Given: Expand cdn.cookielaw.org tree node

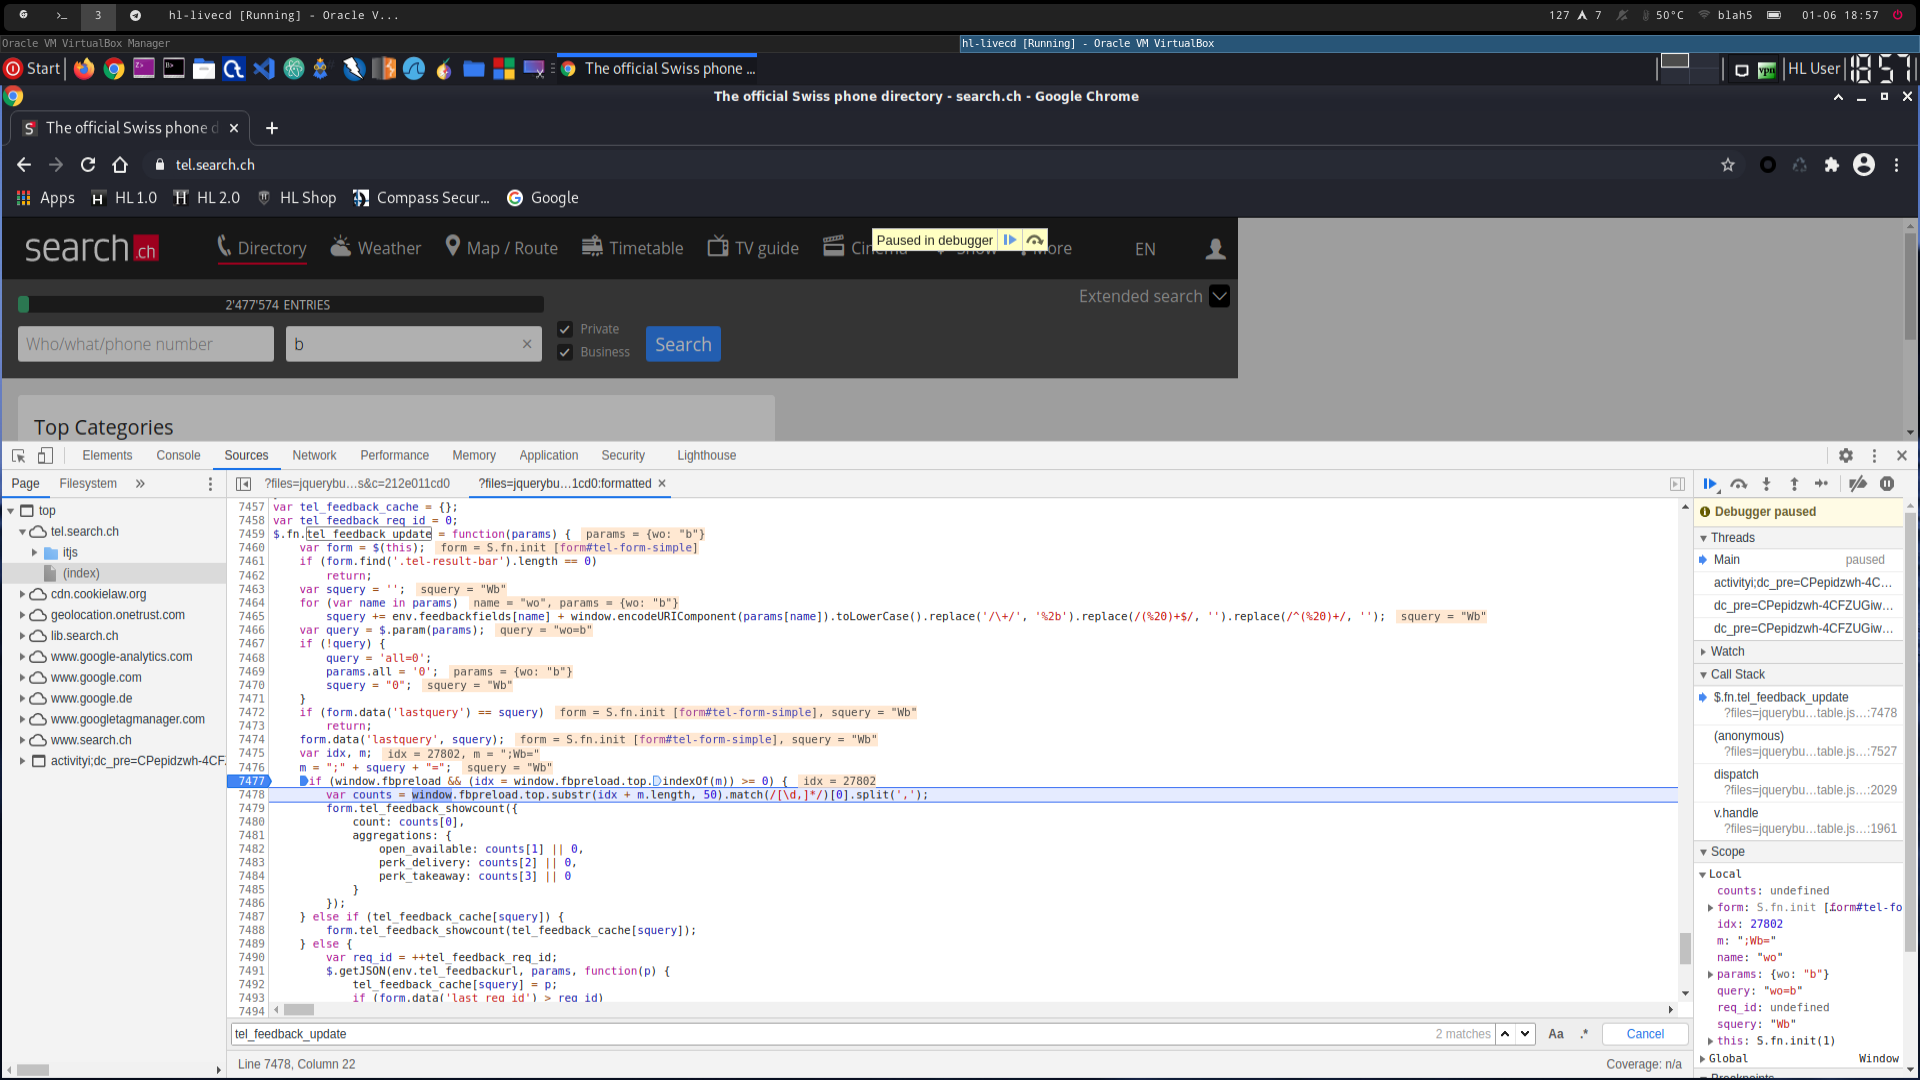Looking at the screenshot, I should click(x=22, y=594).
